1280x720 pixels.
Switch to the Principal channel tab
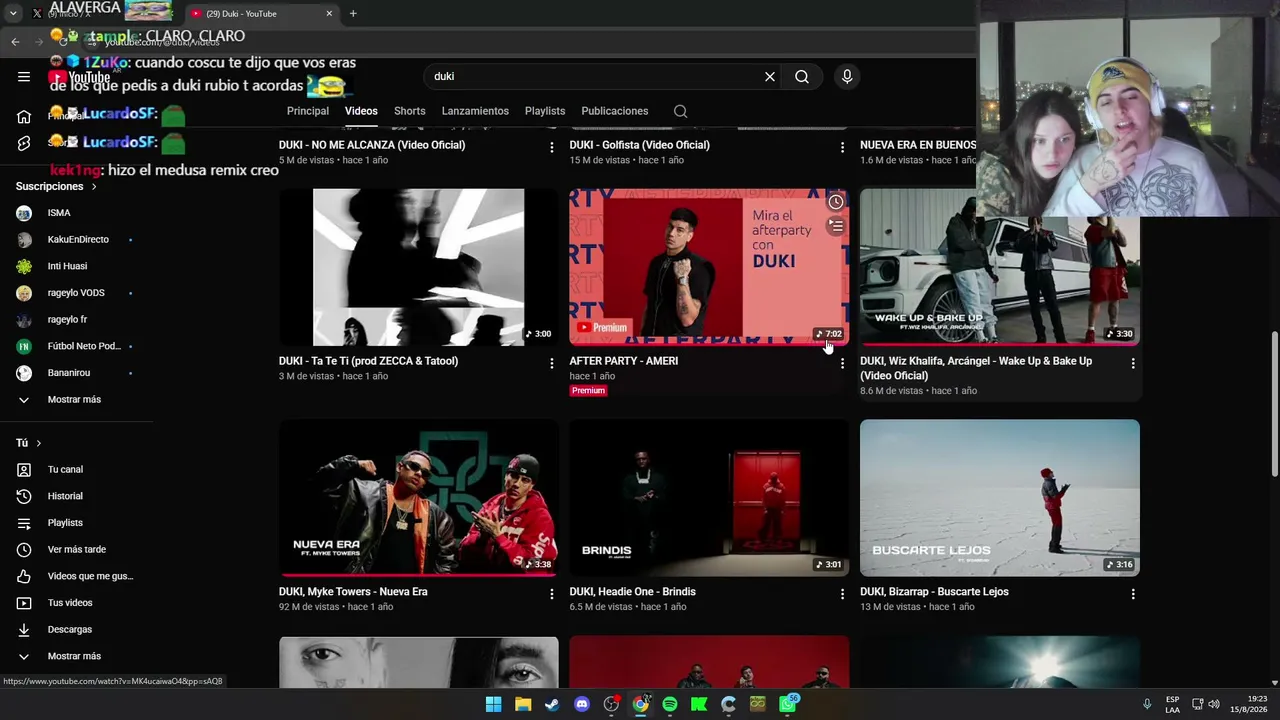[308, 111]
